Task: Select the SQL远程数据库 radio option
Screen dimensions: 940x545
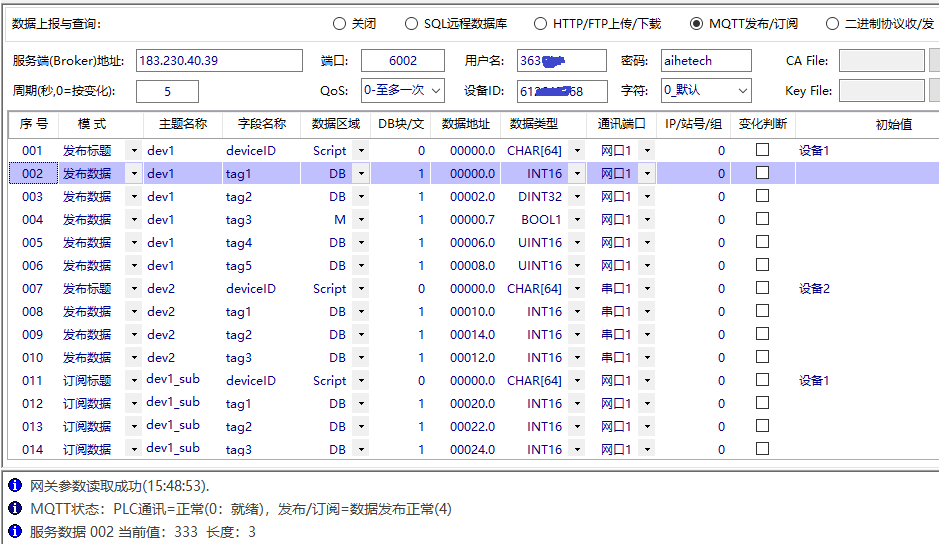Action: [x=412, y=24]
